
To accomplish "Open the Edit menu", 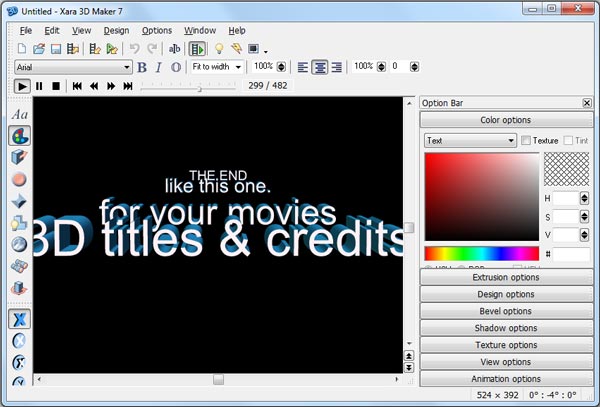I will [52, 30].
